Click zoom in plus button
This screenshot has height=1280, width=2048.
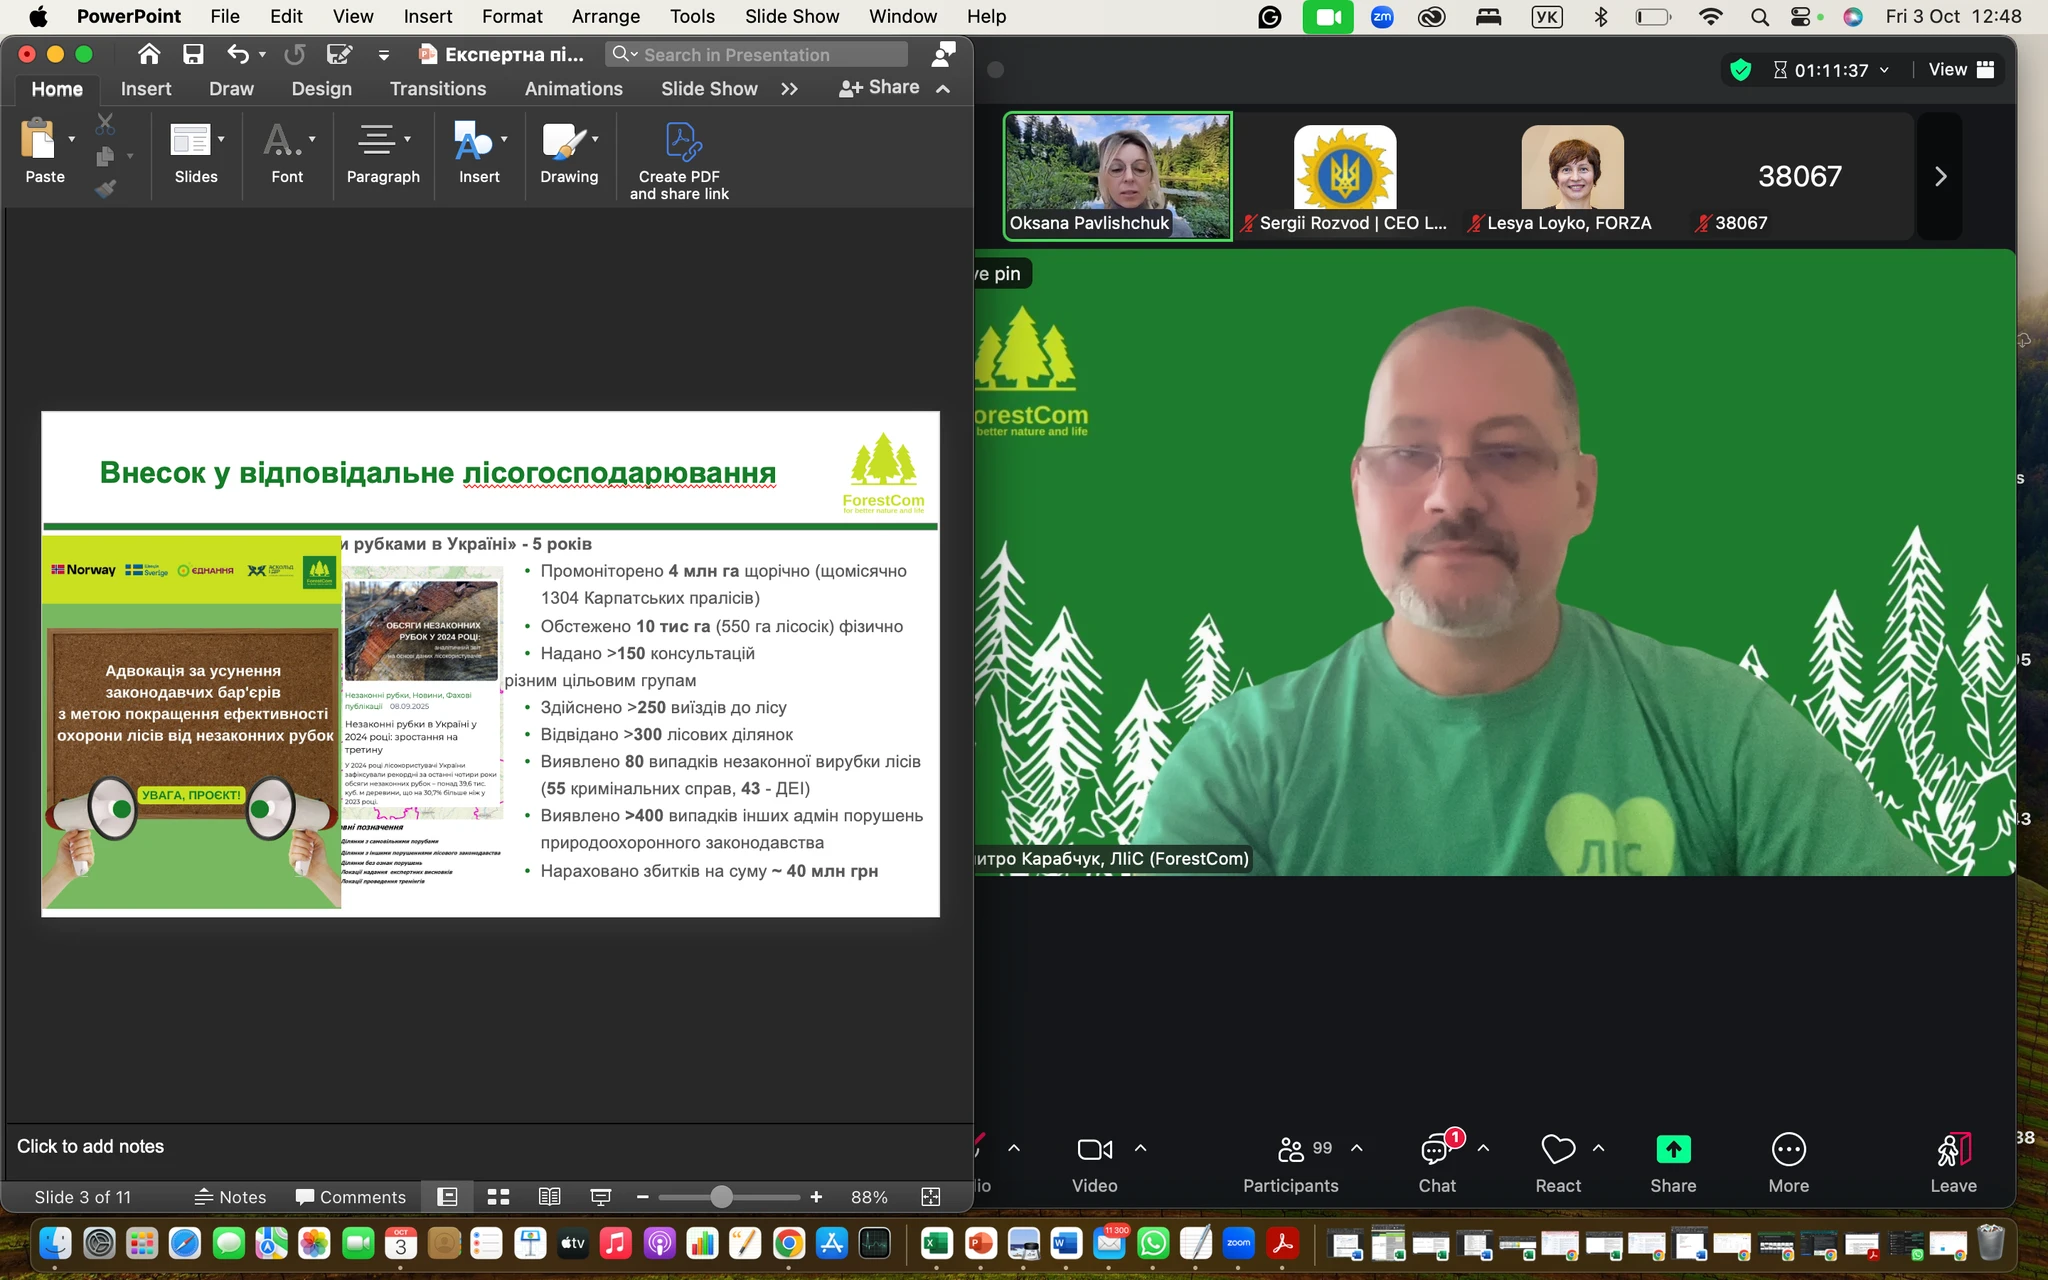816,1197
